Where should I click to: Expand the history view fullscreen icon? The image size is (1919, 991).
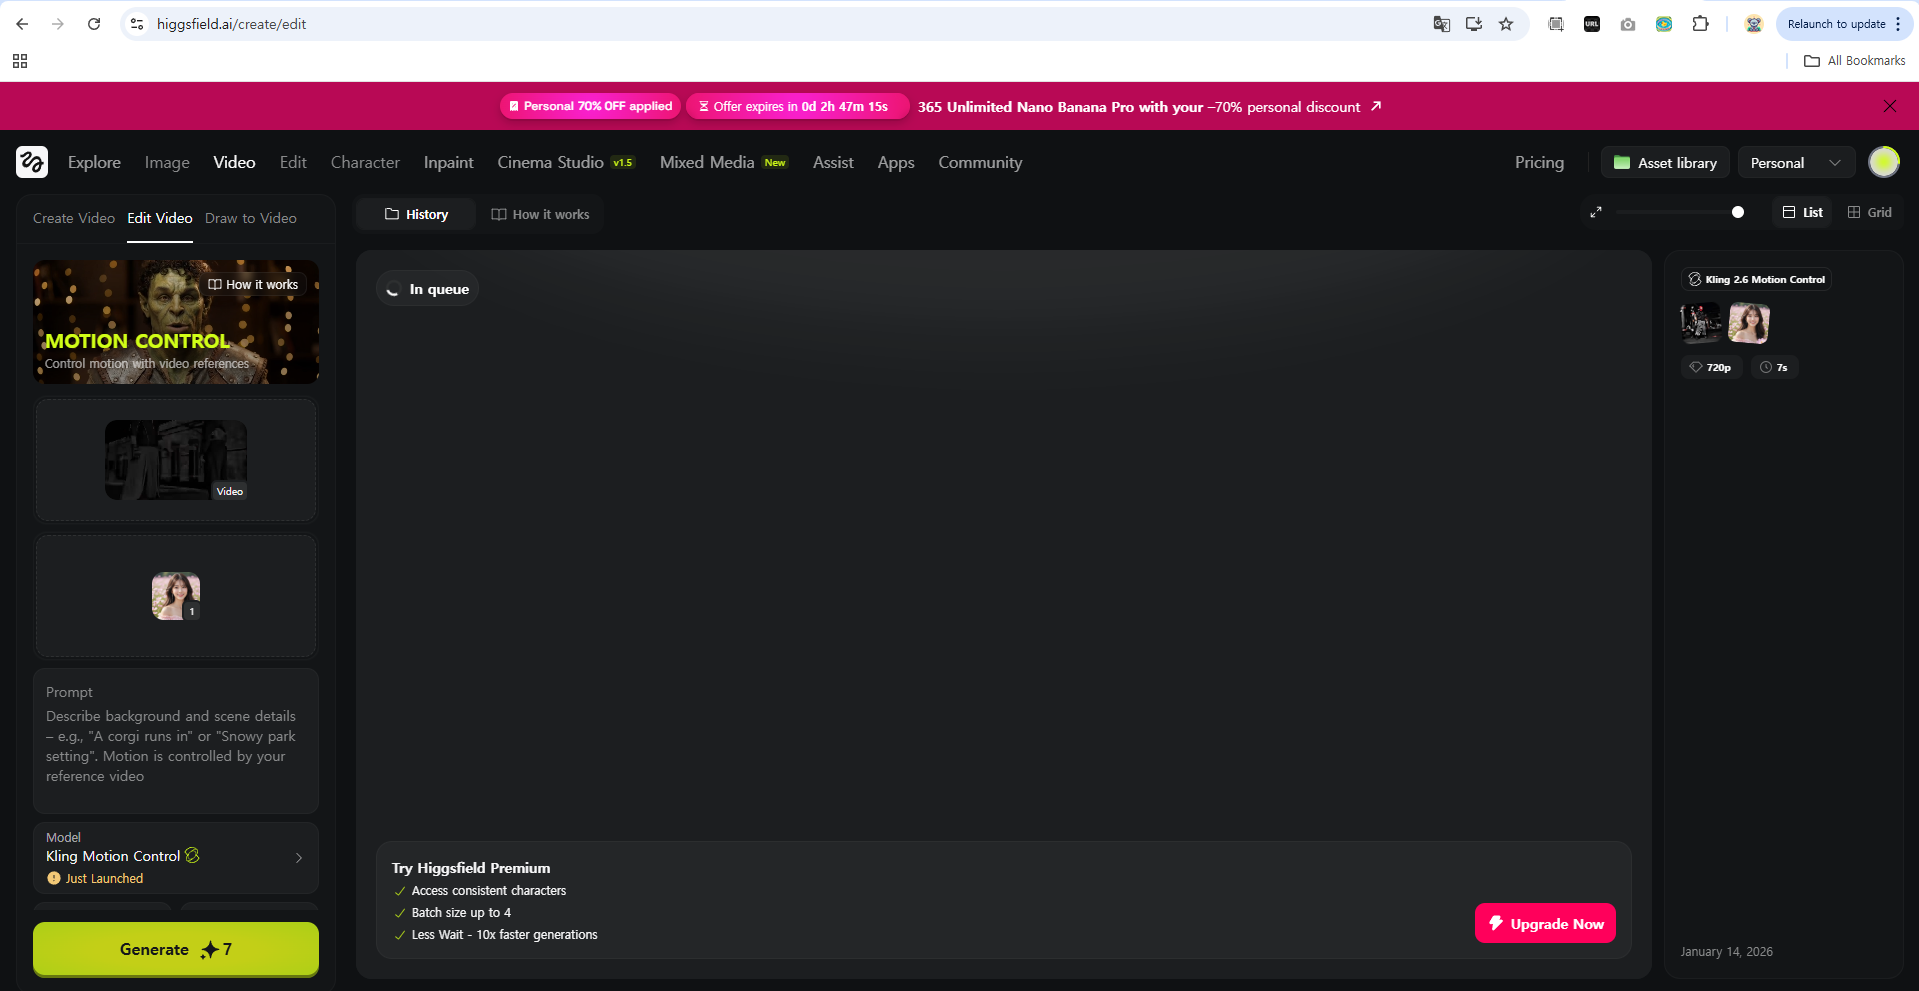point(1596,212)
